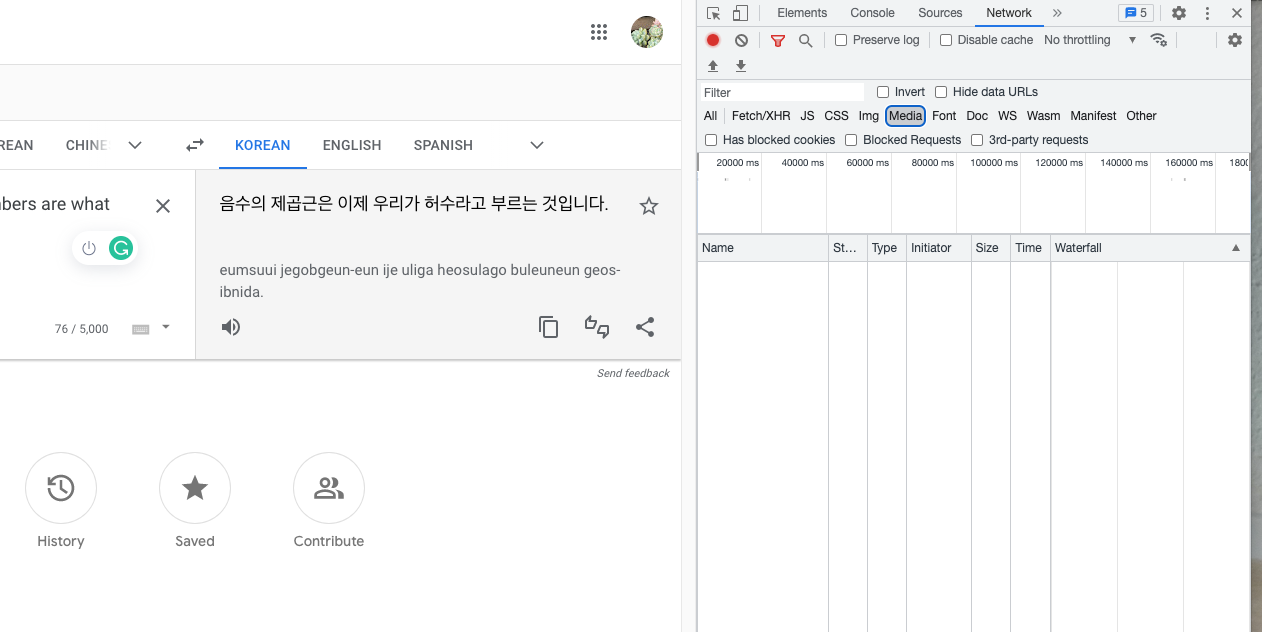Click the red record network log button
Screen dimensions: 1262x632
tap(713, 40)
